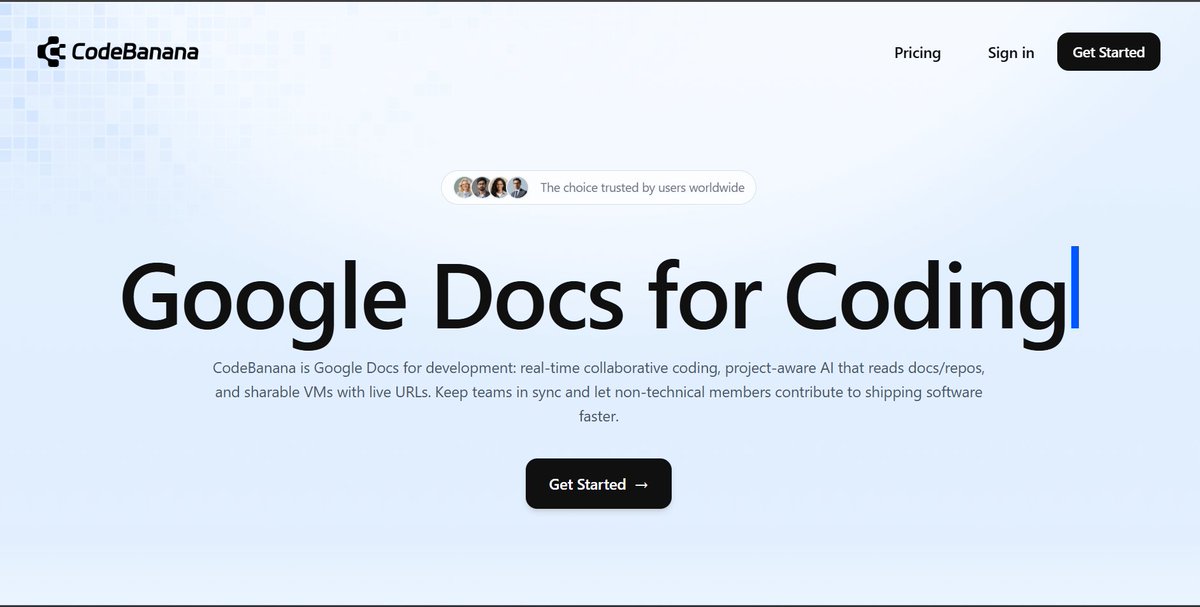Select the blonde woman's avatar in the trust badge
This screenshot has width=1200, height=607.
pos(463,187)
